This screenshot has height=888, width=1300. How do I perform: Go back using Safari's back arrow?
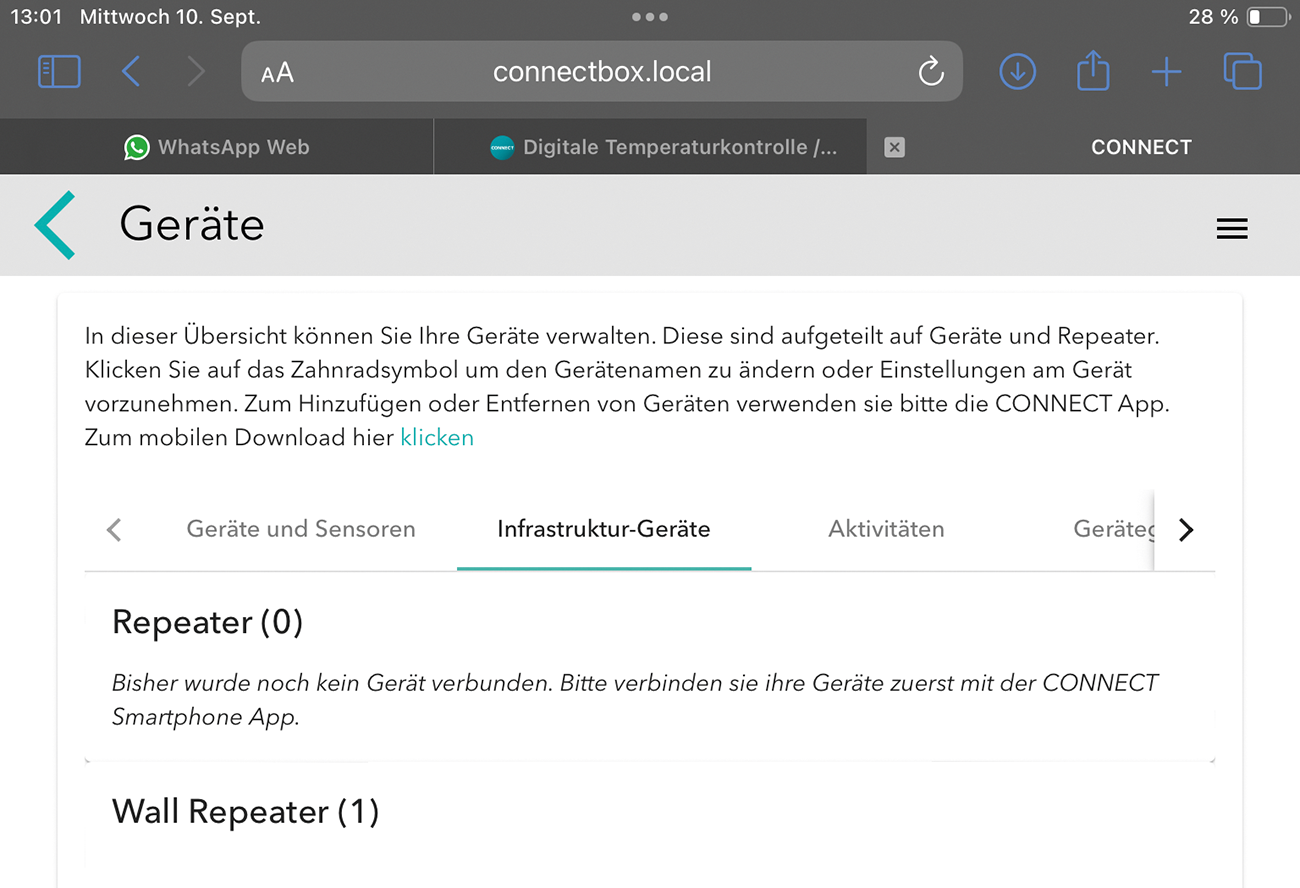click(131, 72)
